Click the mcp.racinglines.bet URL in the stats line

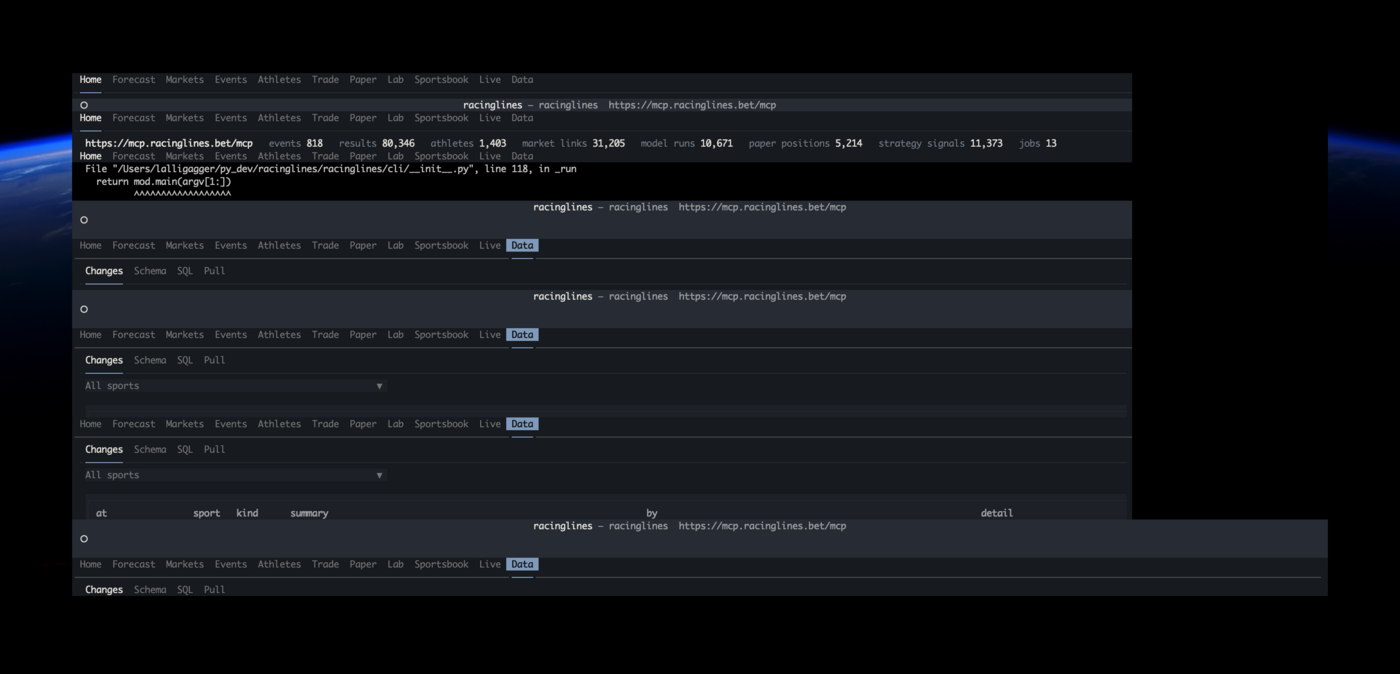[x=169, y=143]
